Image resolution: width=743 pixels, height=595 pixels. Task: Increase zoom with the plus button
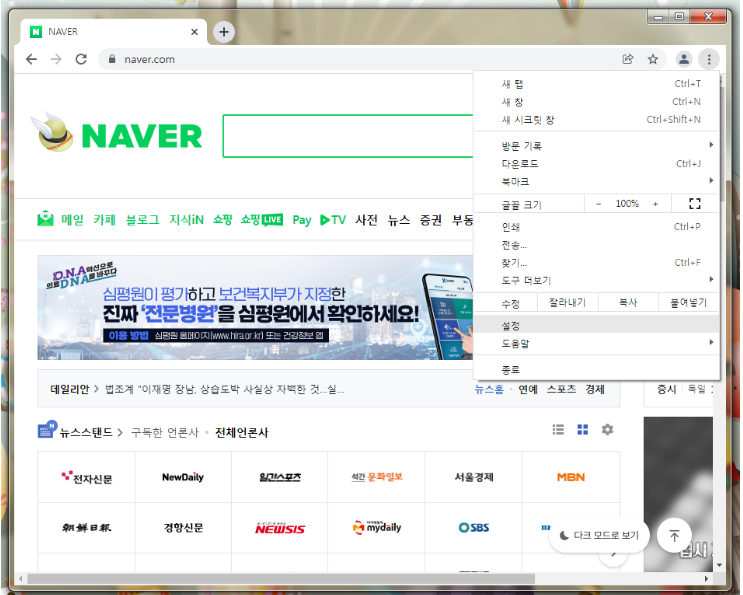(655, 204)
